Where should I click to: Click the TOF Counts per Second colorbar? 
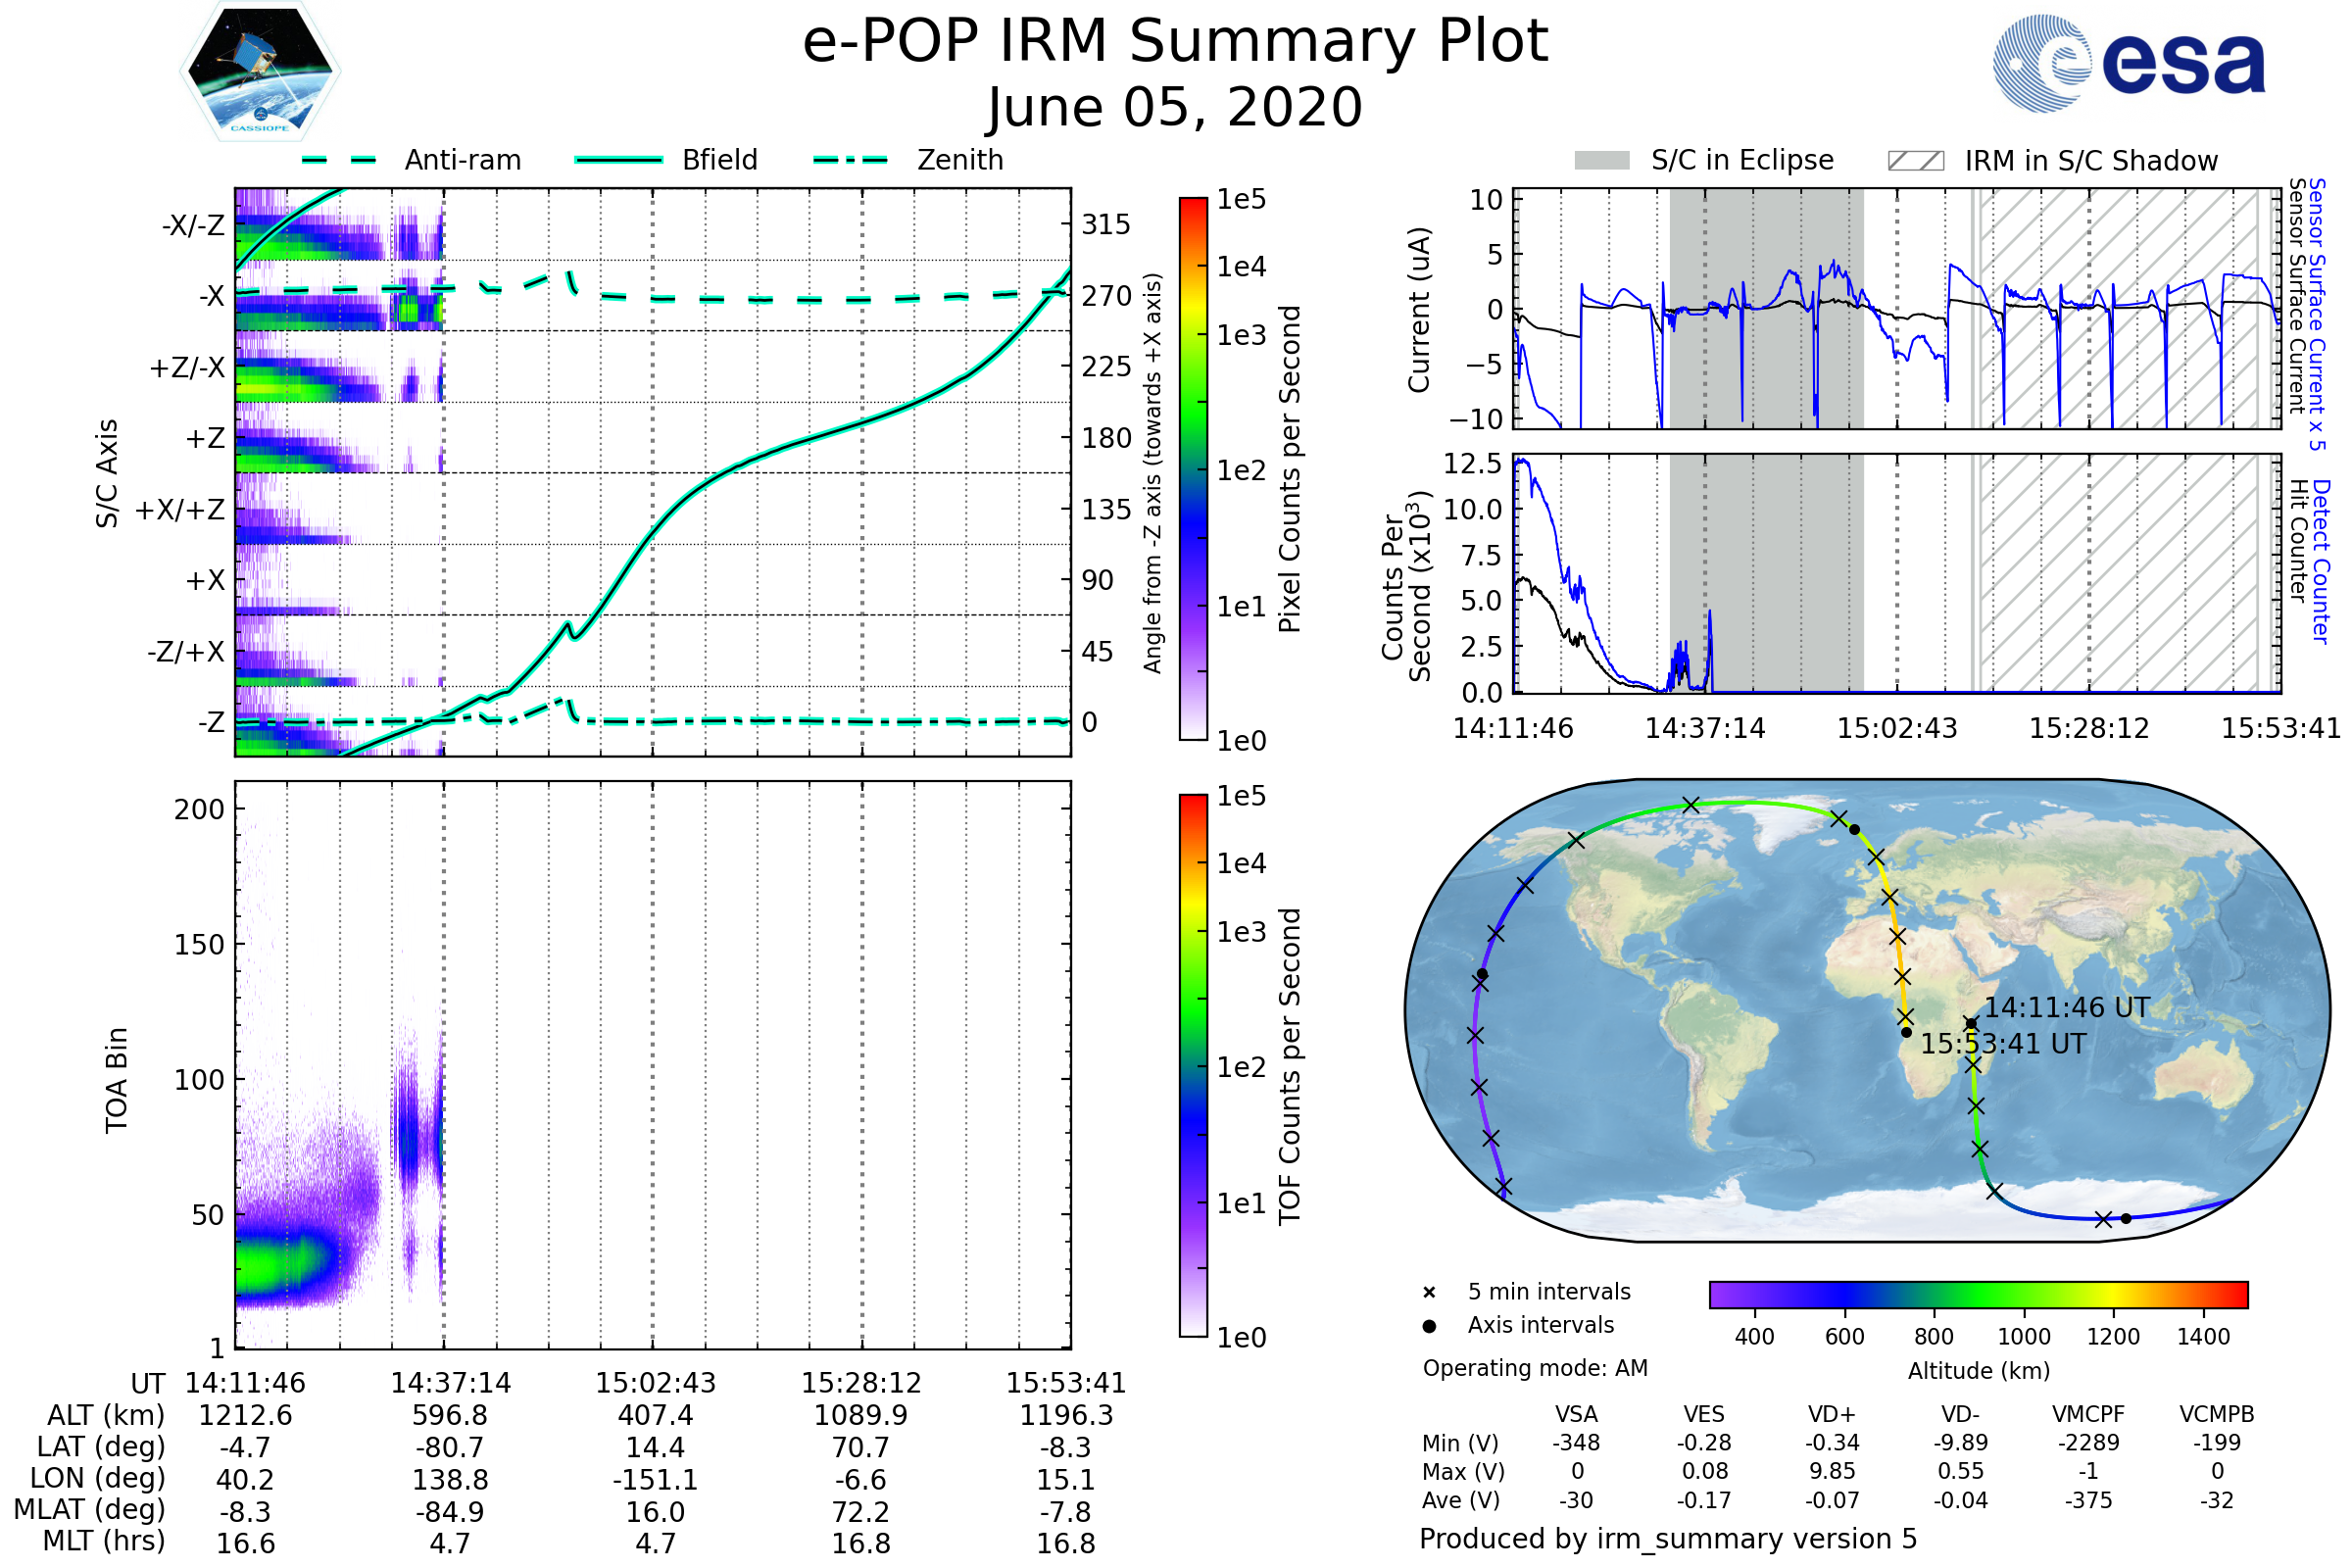click(1193, 1065)
